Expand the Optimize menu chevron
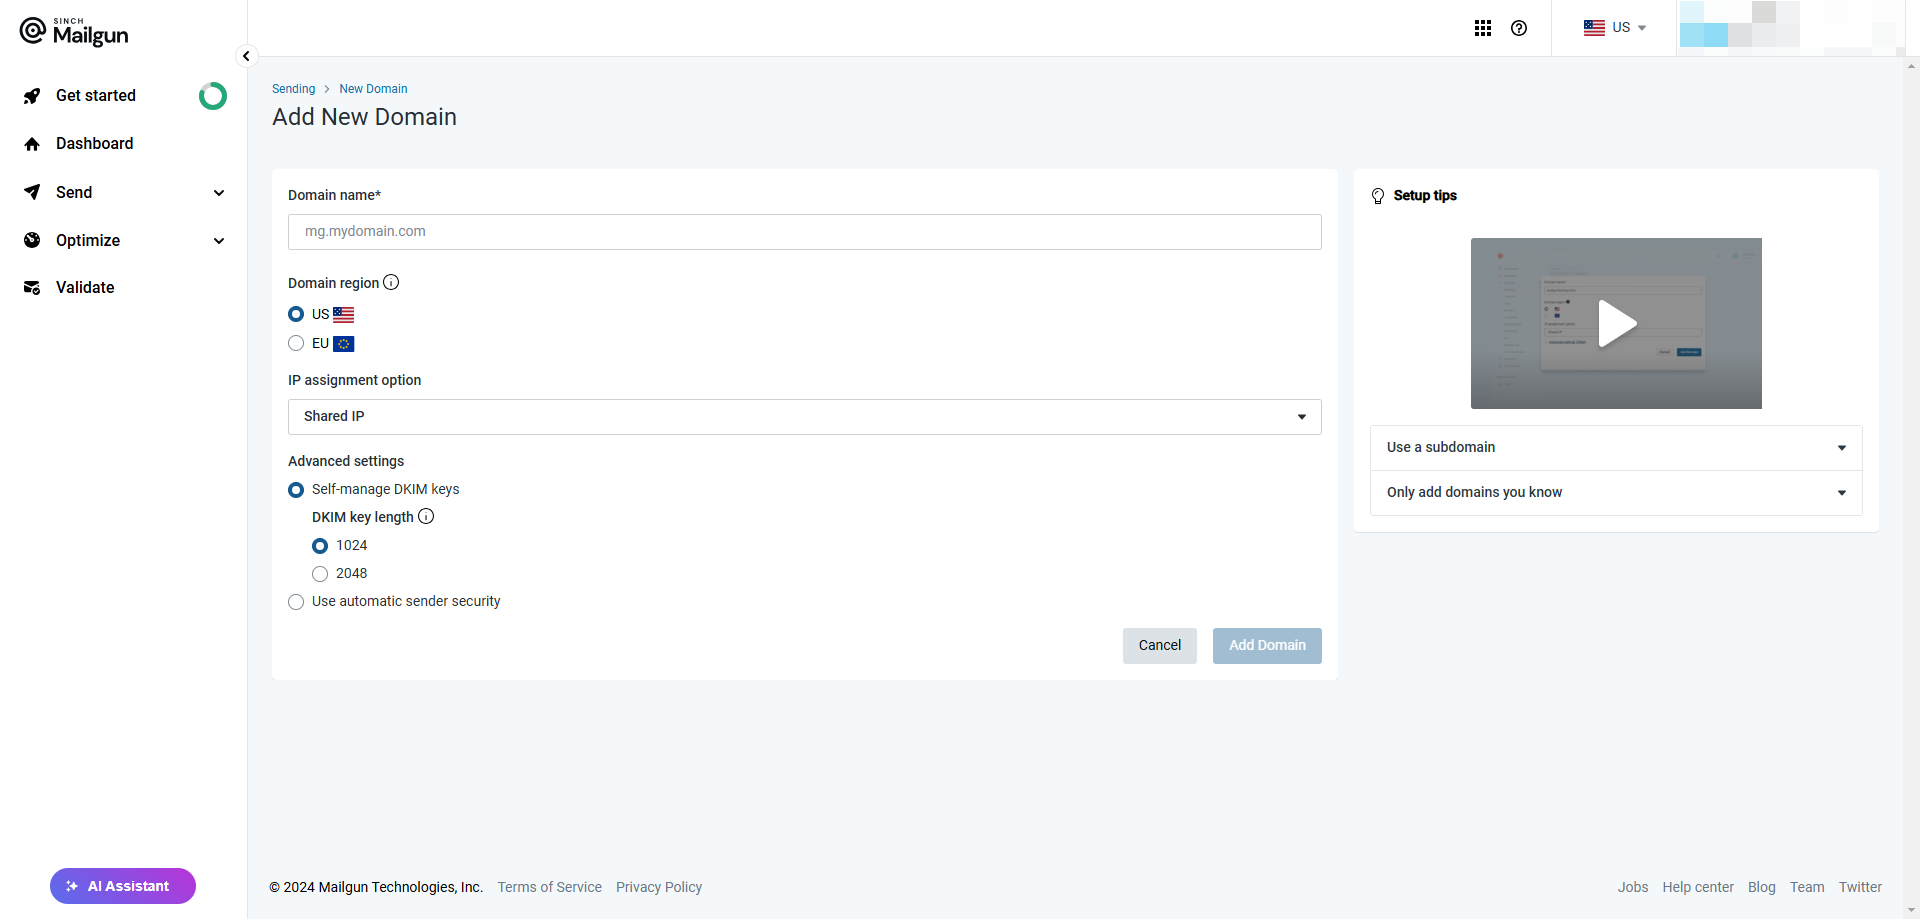The height and width of the screenshot is (919, 1920). pyautogui.click(x=219, y=241)
